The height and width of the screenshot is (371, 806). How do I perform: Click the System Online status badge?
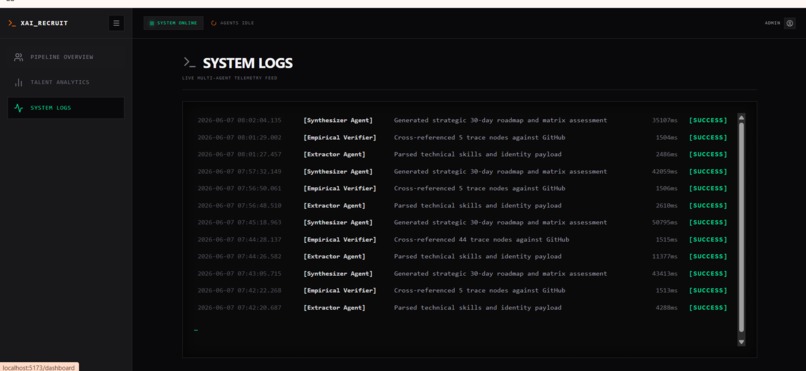(x=173, y=23)
